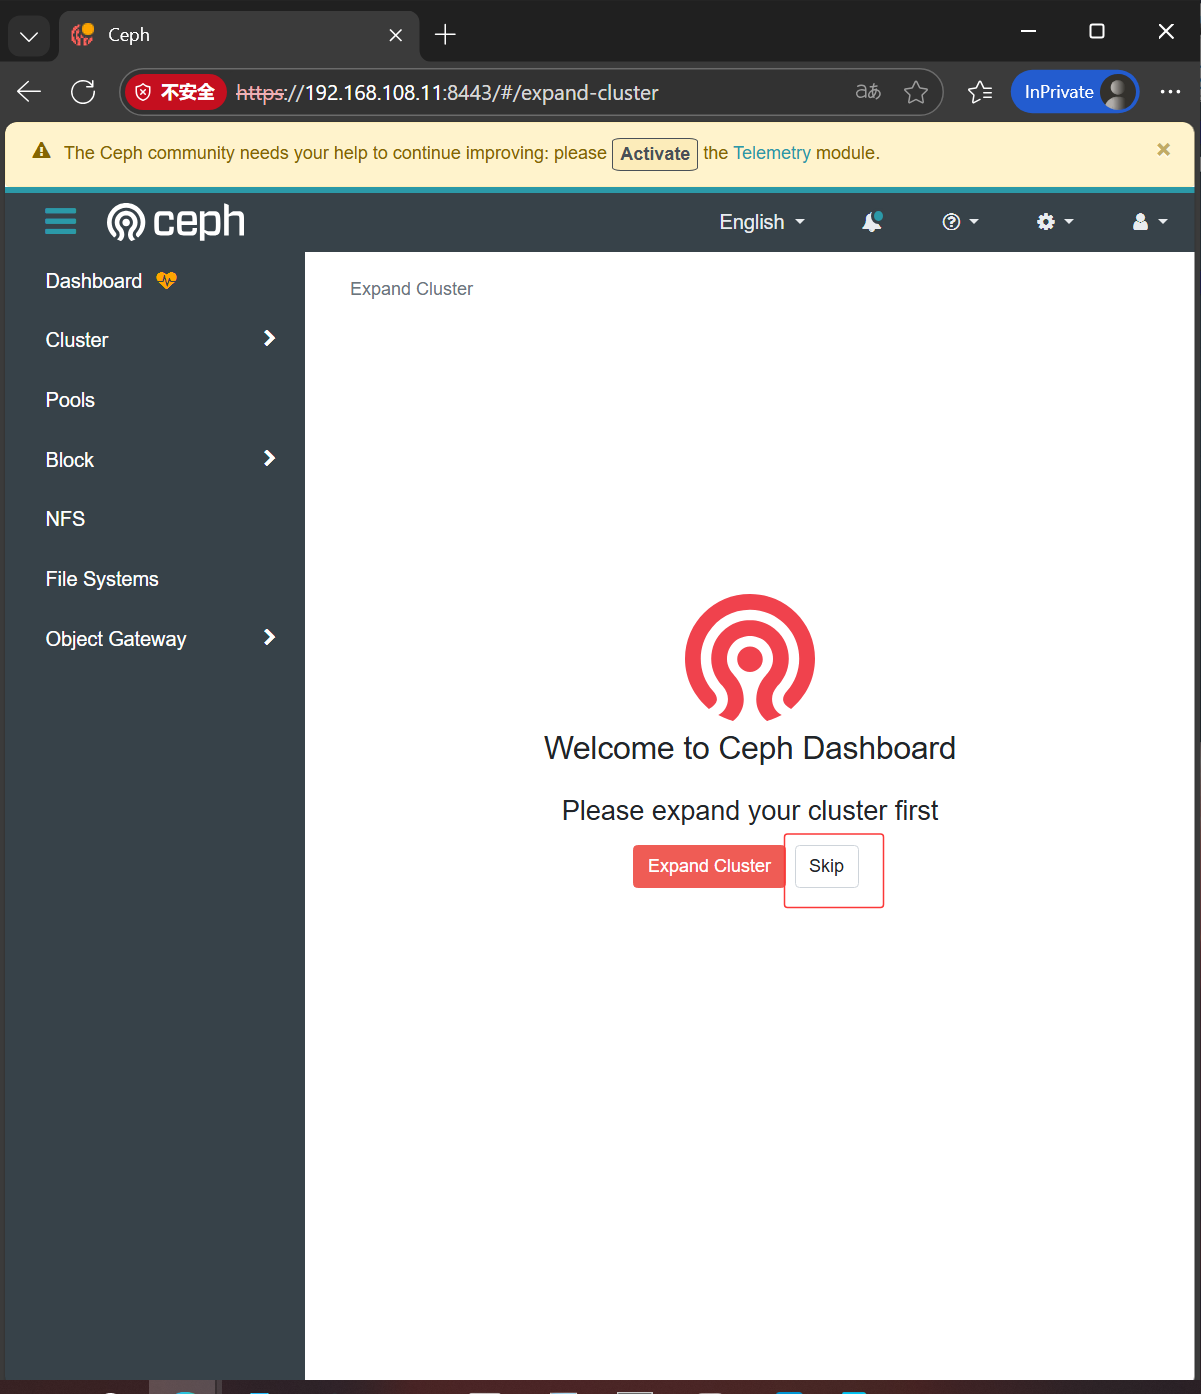Open a new browser tab
Screen dimensions: 1201x1394
pyautogui.click(x=445, y=35)
